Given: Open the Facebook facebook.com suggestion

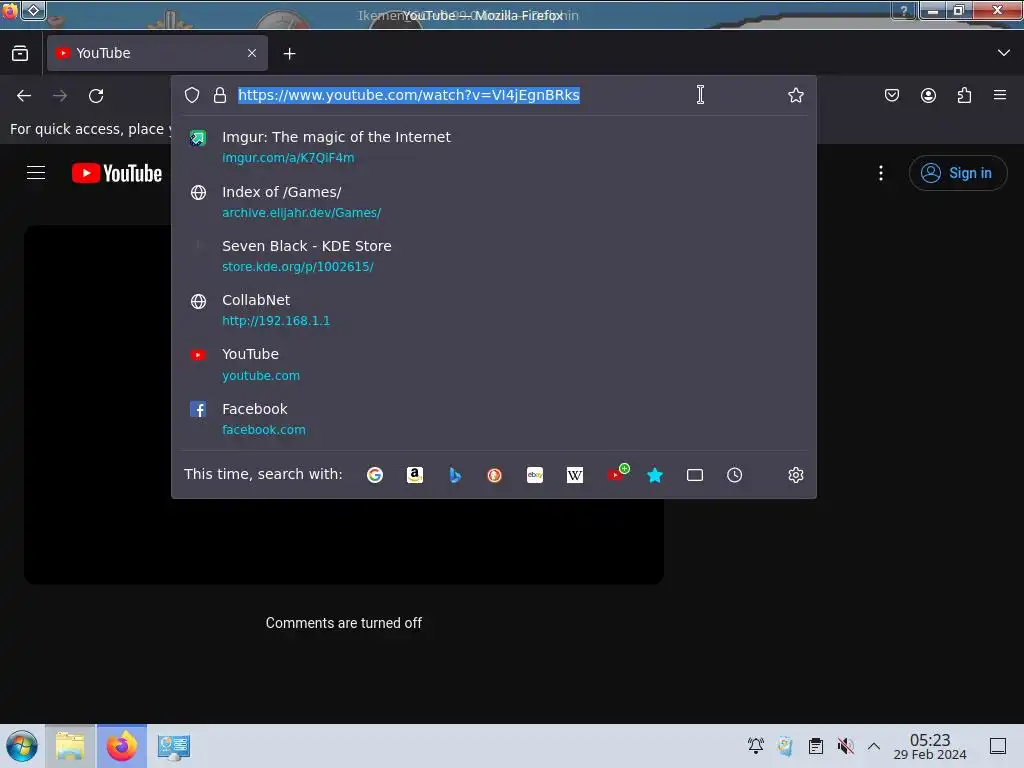Looking at the screenshot, I should 494,419.
